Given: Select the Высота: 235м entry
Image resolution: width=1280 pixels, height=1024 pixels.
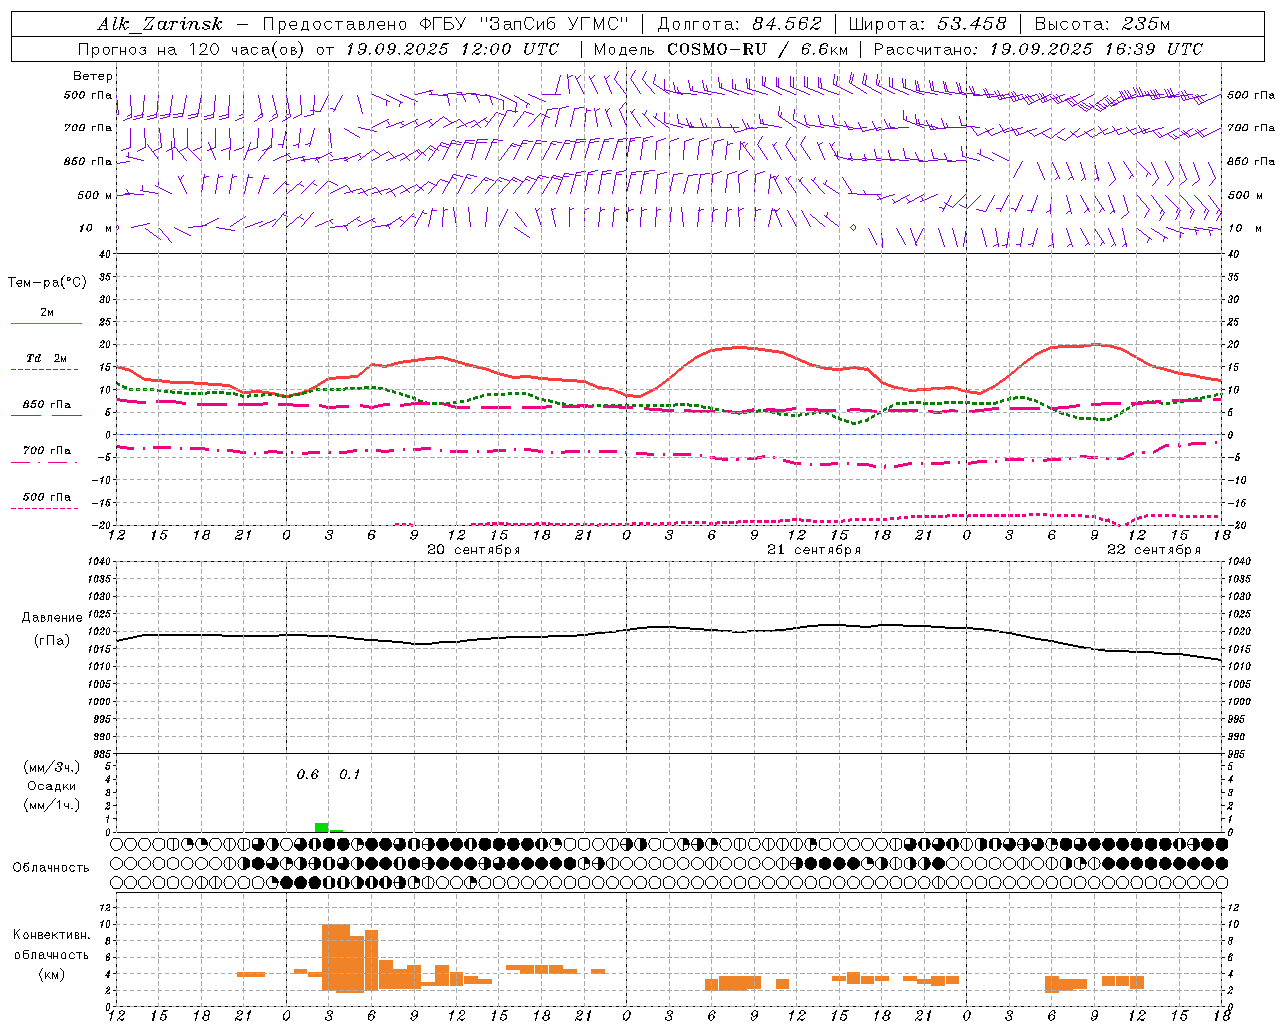Looking at the screenshot, I should [x=1102, y=24].
